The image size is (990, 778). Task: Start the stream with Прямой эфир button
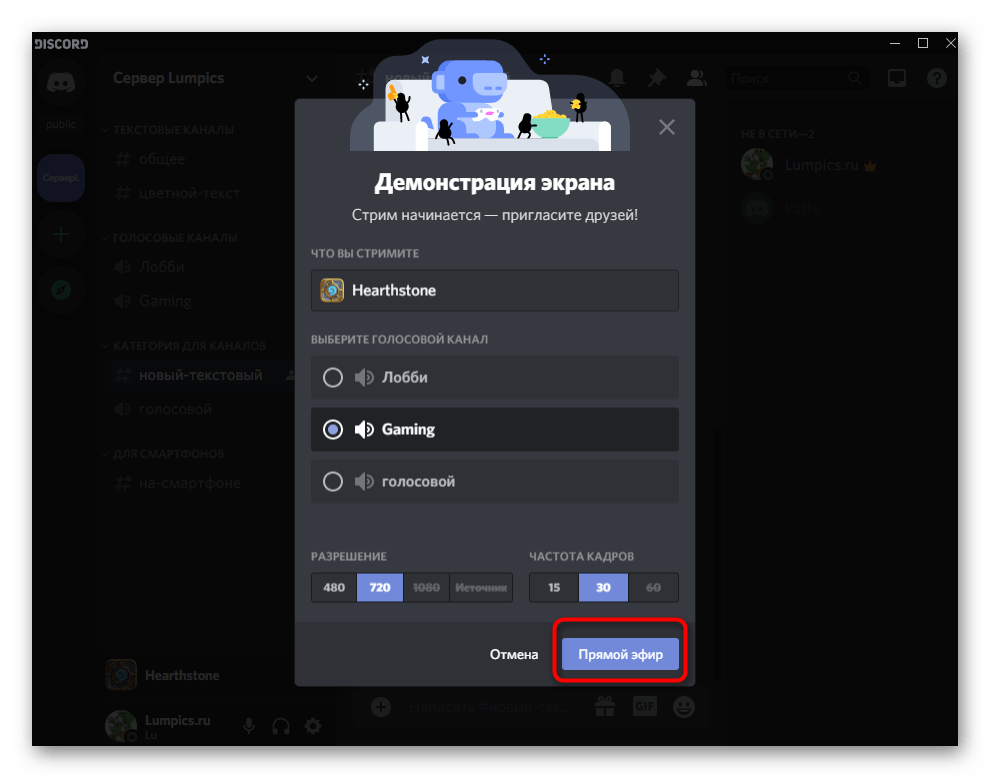click(x=619, y=652)
